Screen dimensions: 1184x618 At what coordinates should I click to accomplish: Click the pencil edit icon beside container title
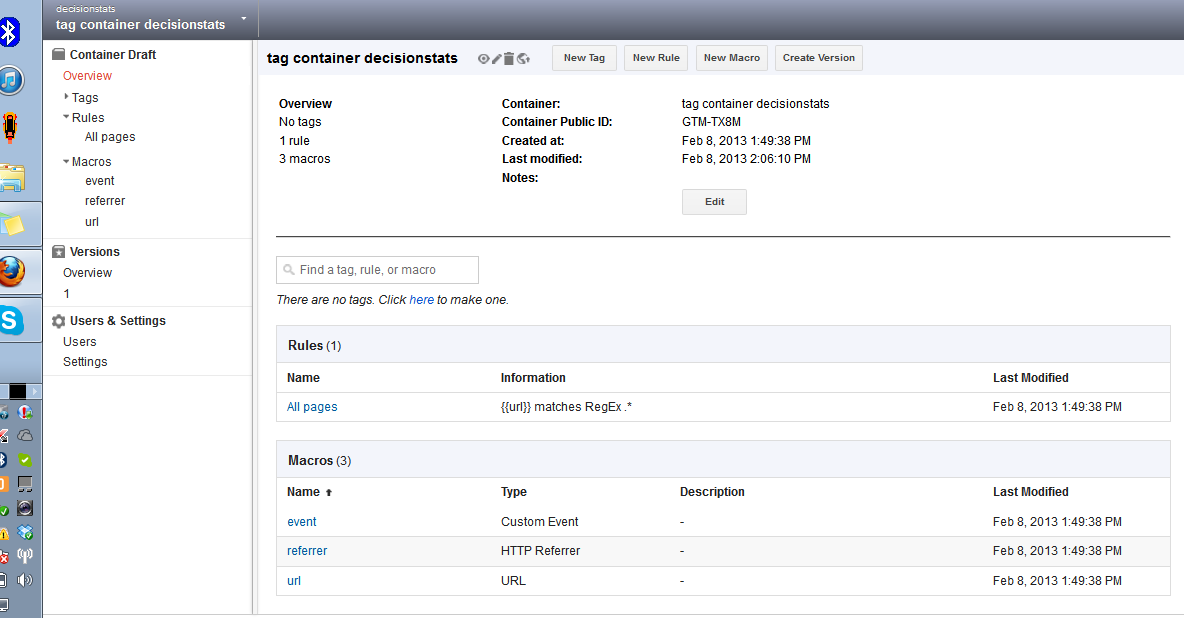pyautogui.click(x=496, y=59)
